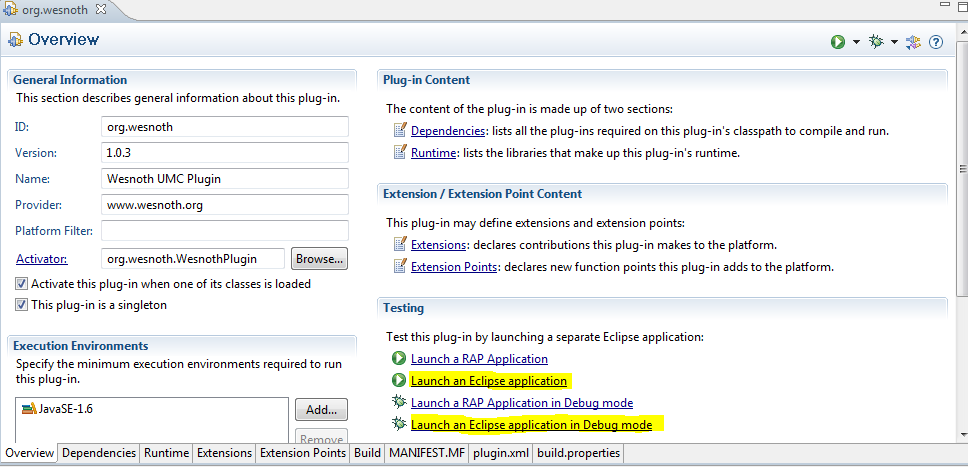Open the Extension Points hyperlink
This screenshot has width=968, height=467.
pyautogui.click(x=454, y=267)
